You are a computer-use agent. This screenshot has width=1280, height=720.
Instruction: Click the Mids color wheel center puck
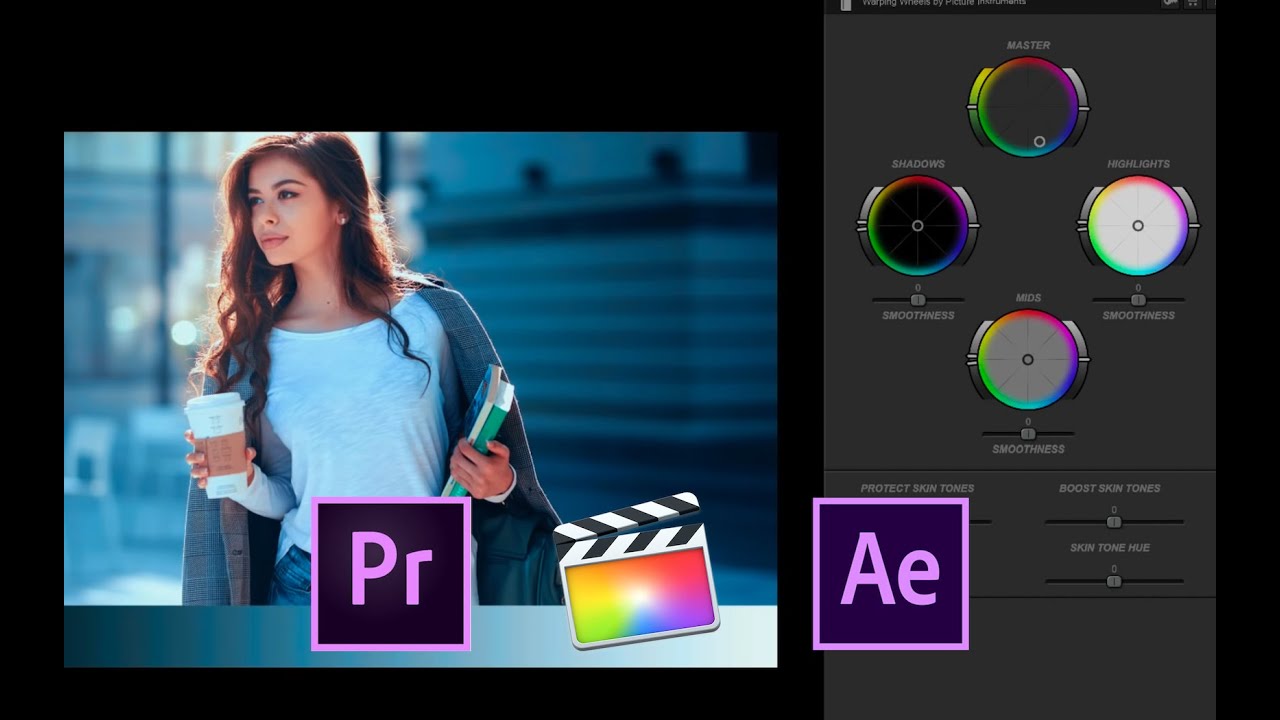[1028, 360]
